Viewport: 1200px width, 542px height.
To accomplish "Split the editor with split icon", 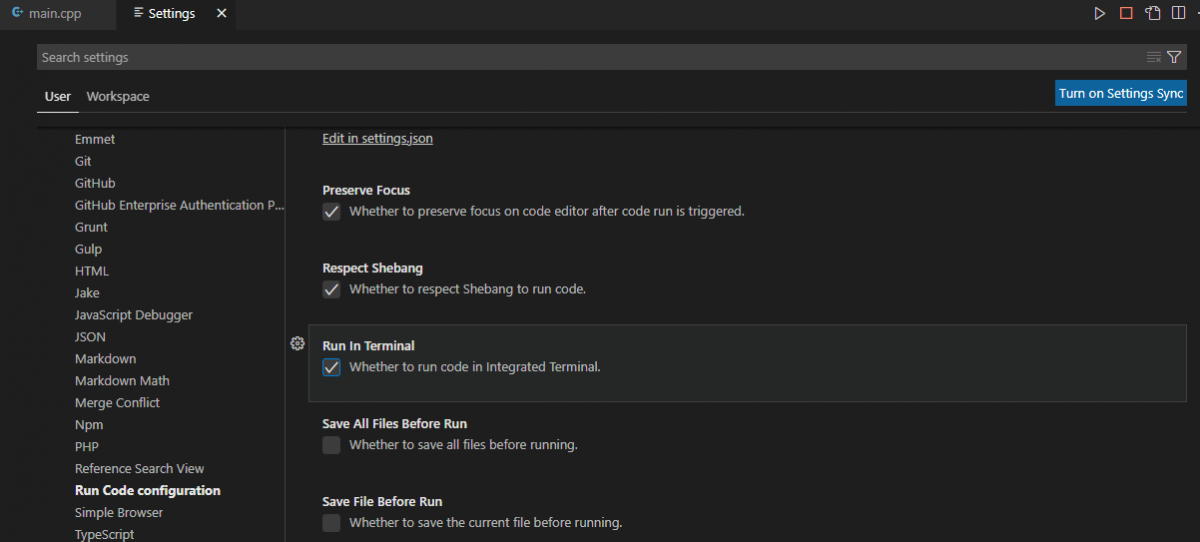I will [x=1179, y=14].
